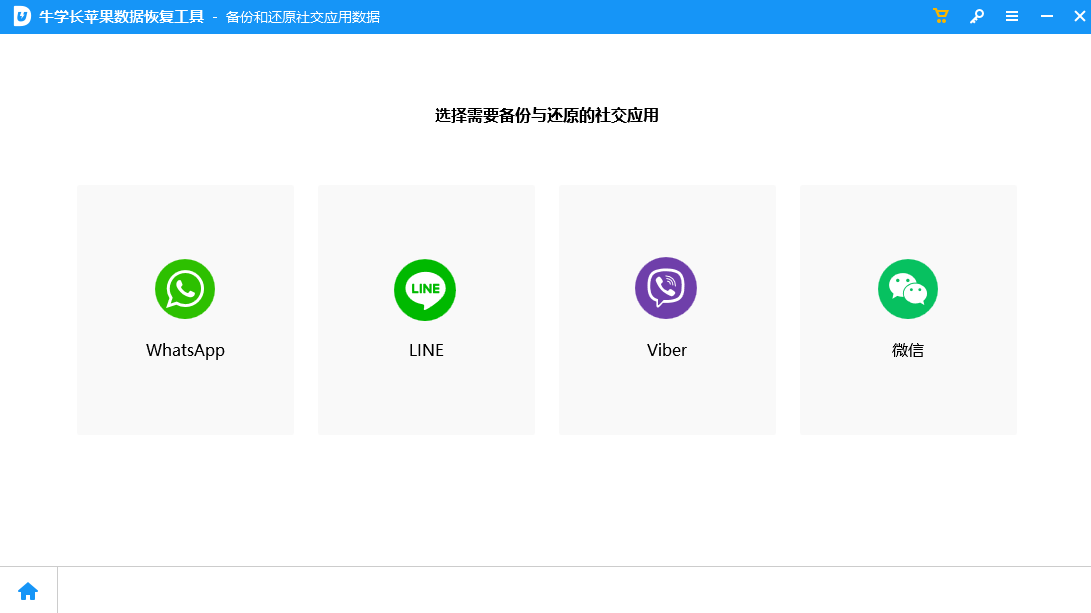
Task: Click the purple Viber icon
Action: click(x=666, y=289)
